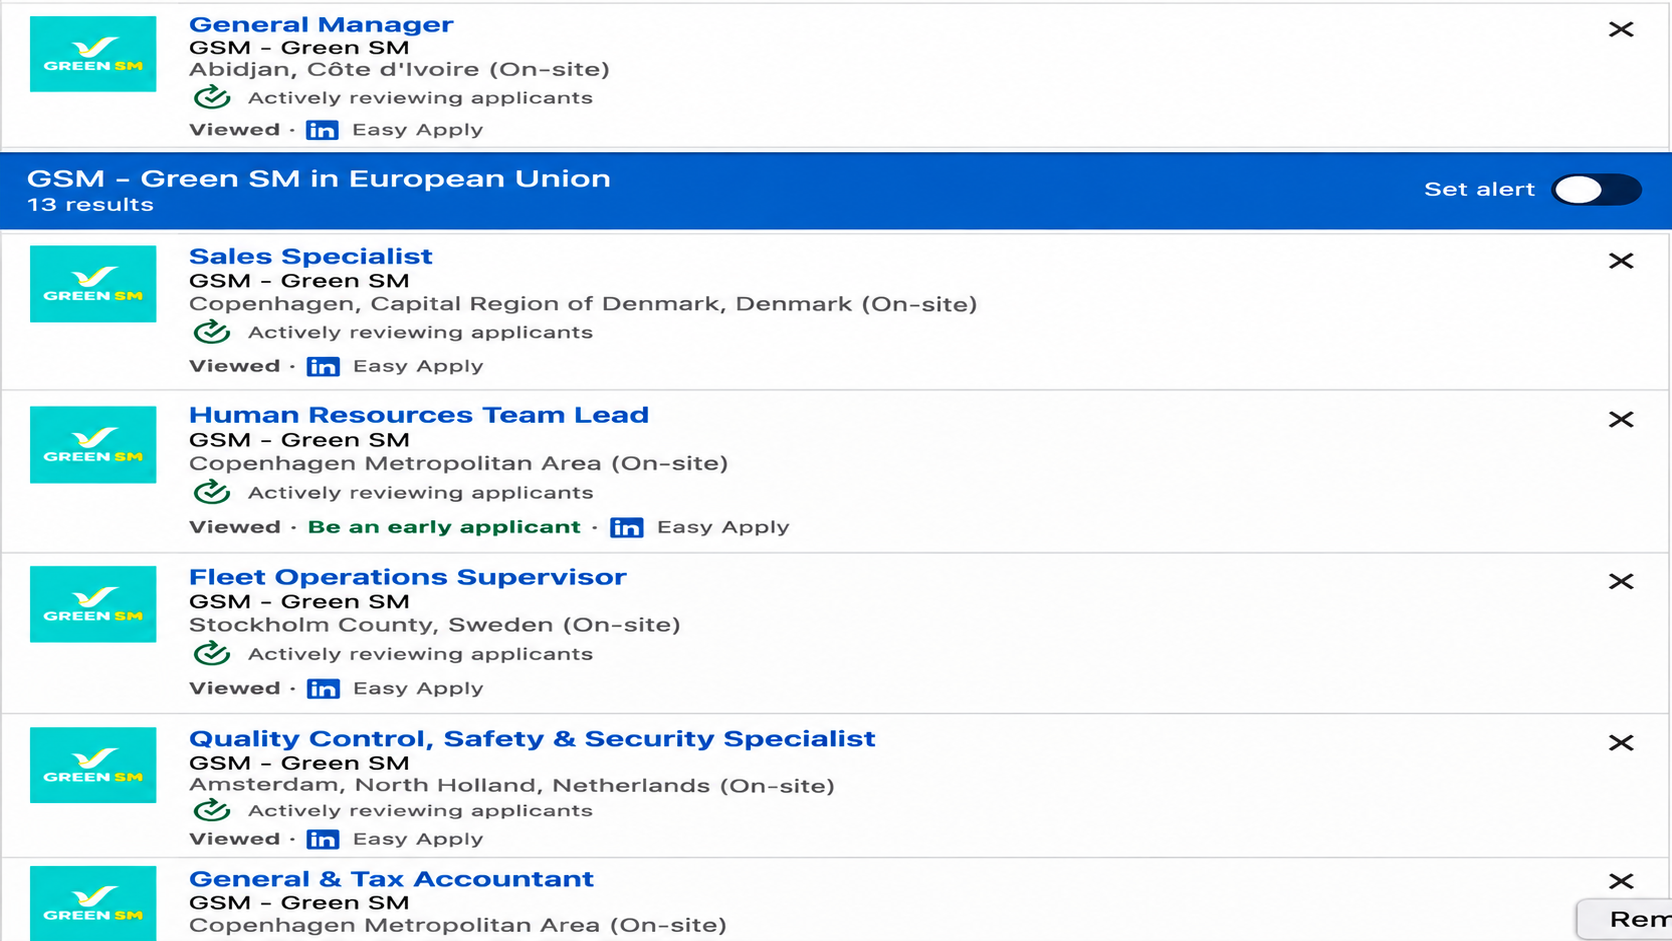This screenshot has width=1672, height=941.
Task: Click the LinkedIn Easy Apply icon under Sales Specialist
Action: (323, 366)
